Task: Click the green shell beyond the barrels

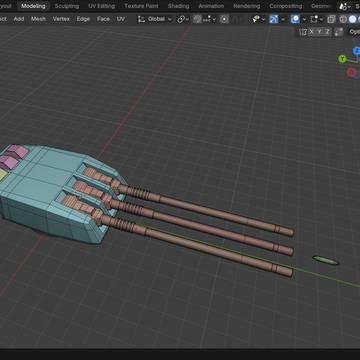Action: coord(326,260)
